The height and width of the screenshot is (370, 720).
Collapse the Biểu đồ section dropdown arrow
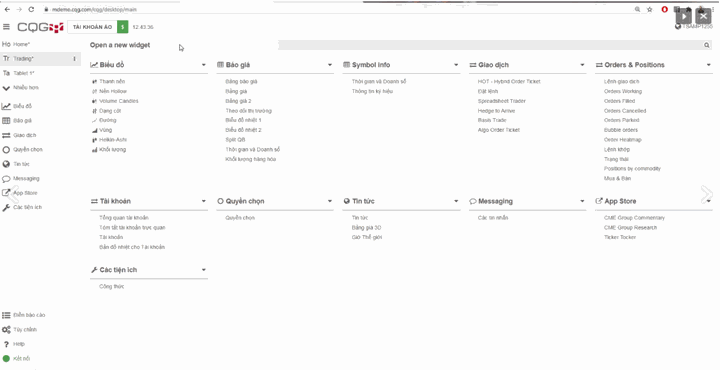point(203,65)
